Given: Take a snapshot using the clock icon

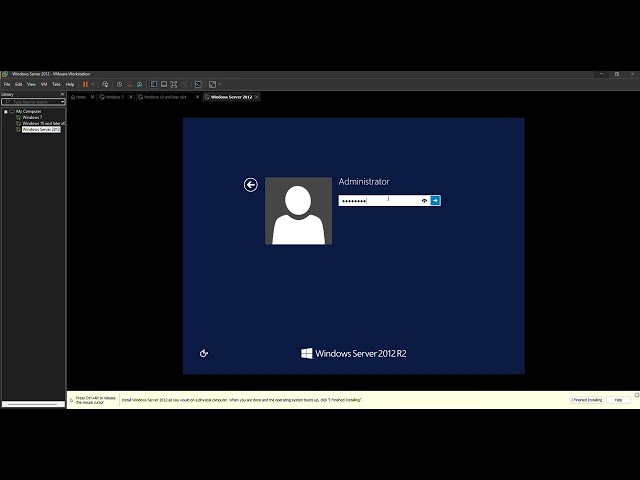Looking at the screenshot, I should [x=119, y=84].
